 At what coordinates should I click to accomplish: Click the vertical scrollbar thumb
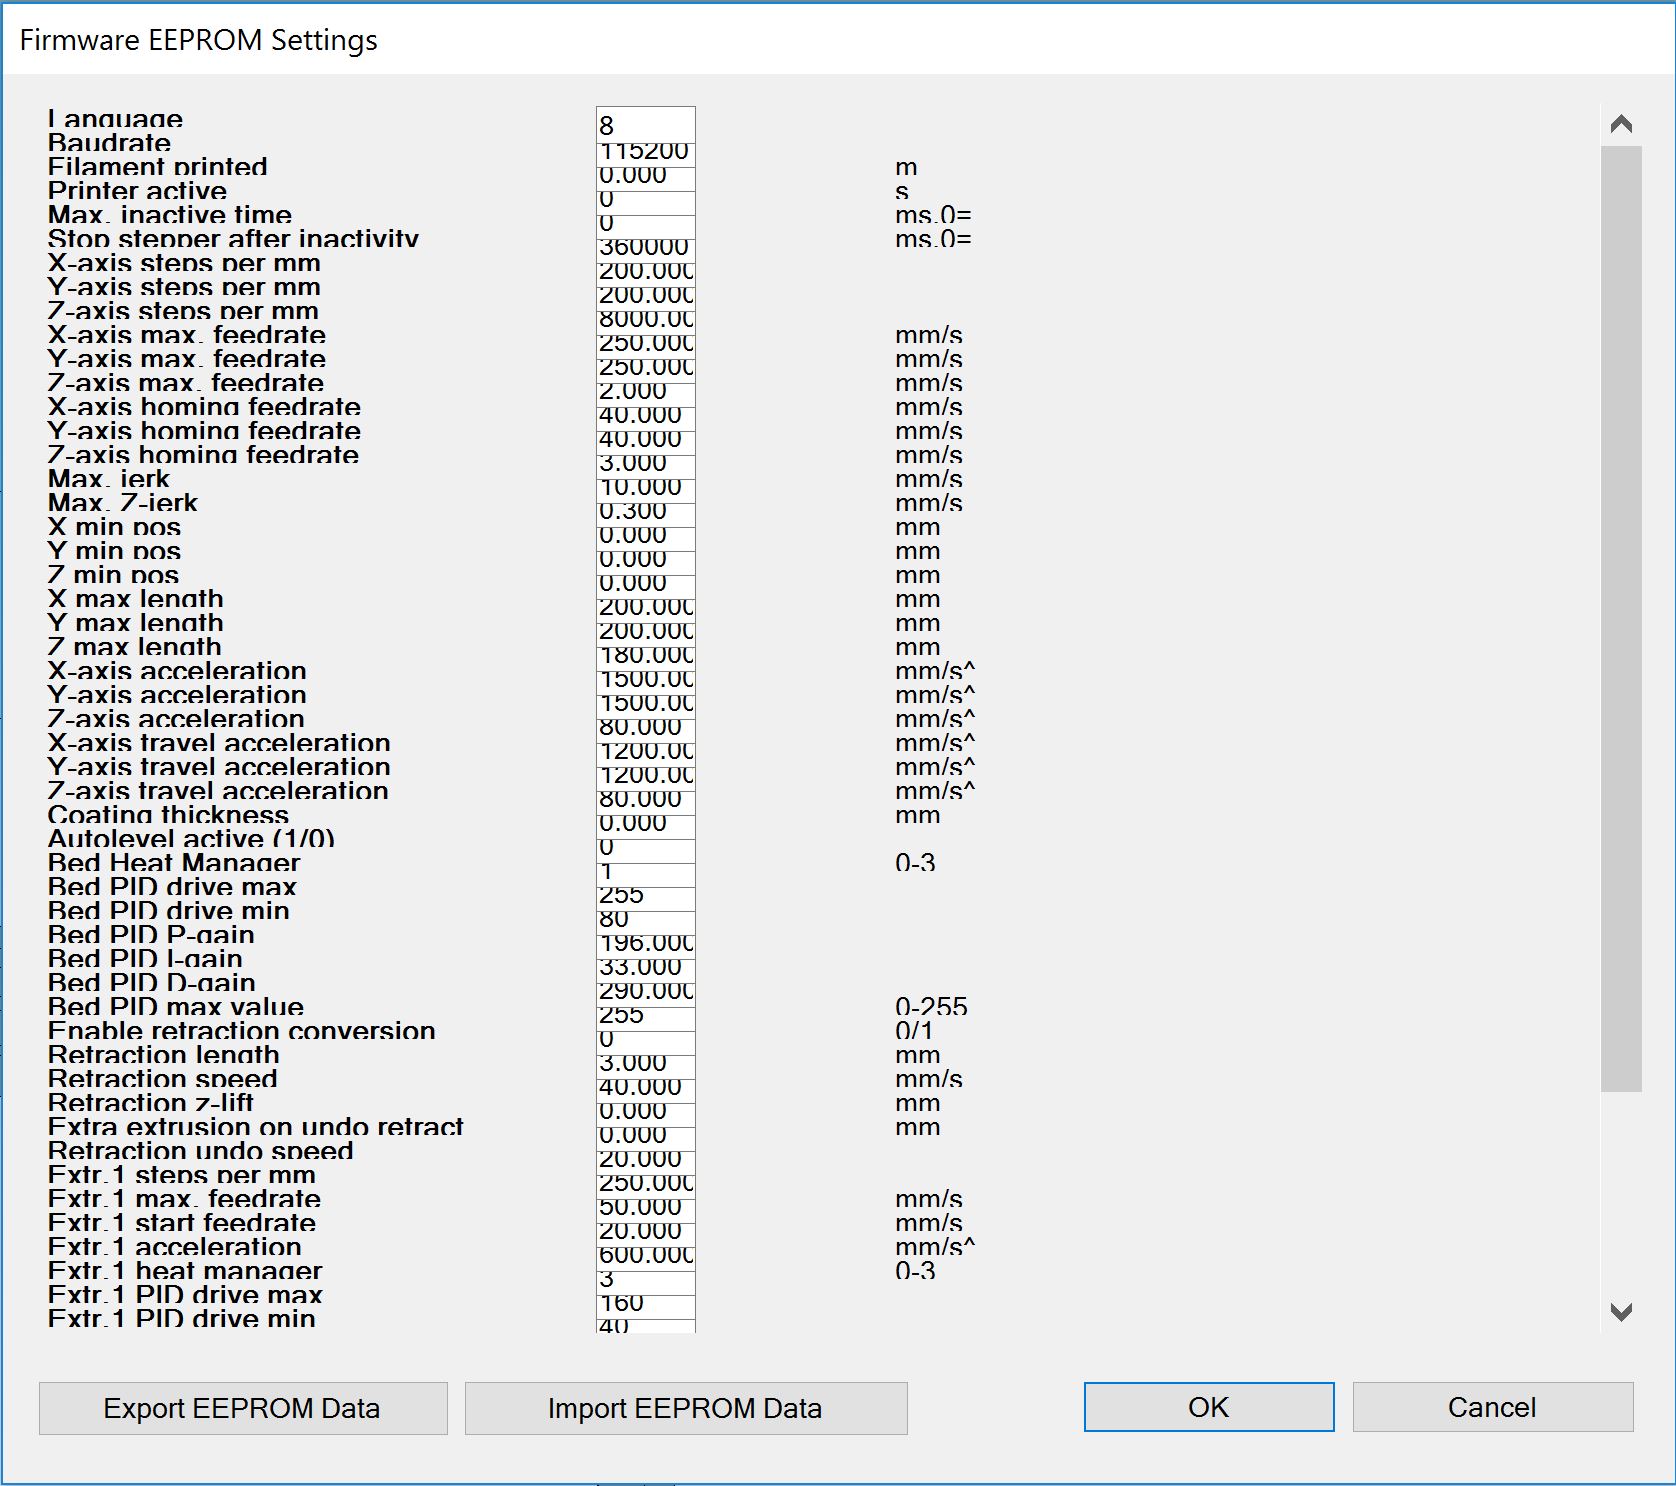1621,618
